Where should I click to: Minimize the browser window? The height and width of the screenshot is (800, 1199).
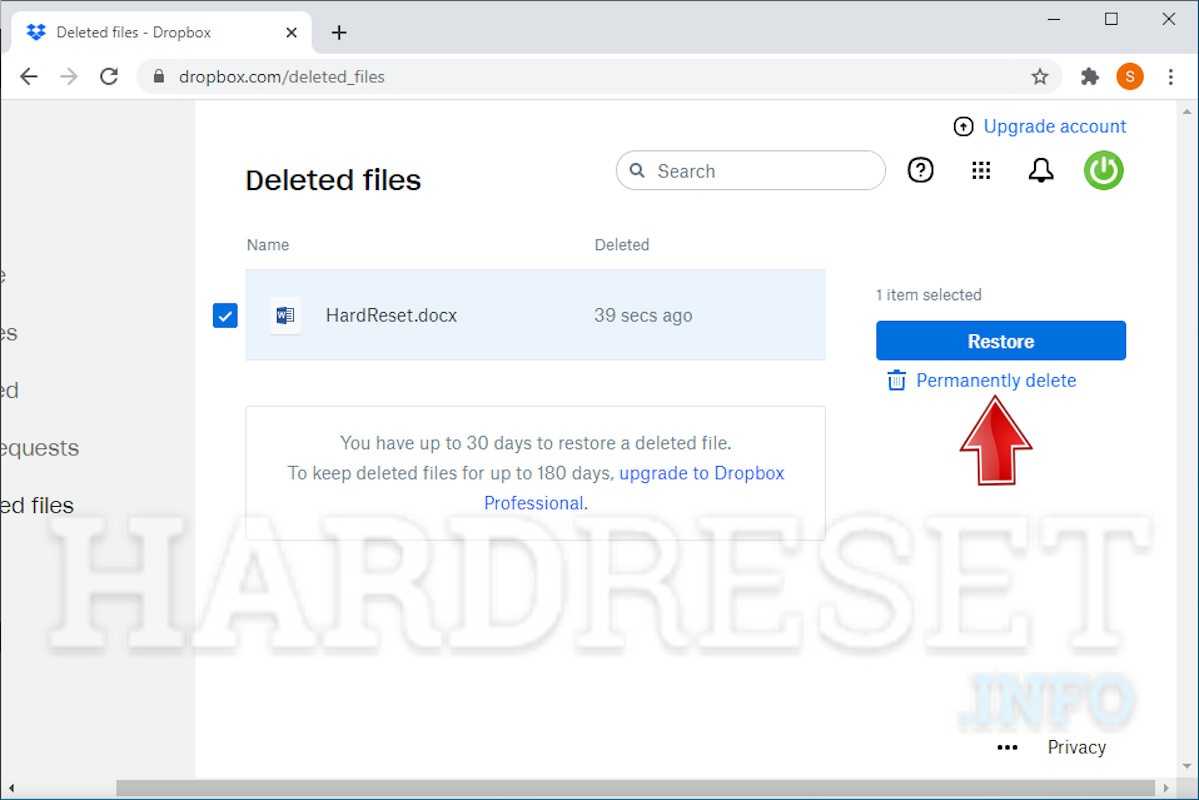1054,19
